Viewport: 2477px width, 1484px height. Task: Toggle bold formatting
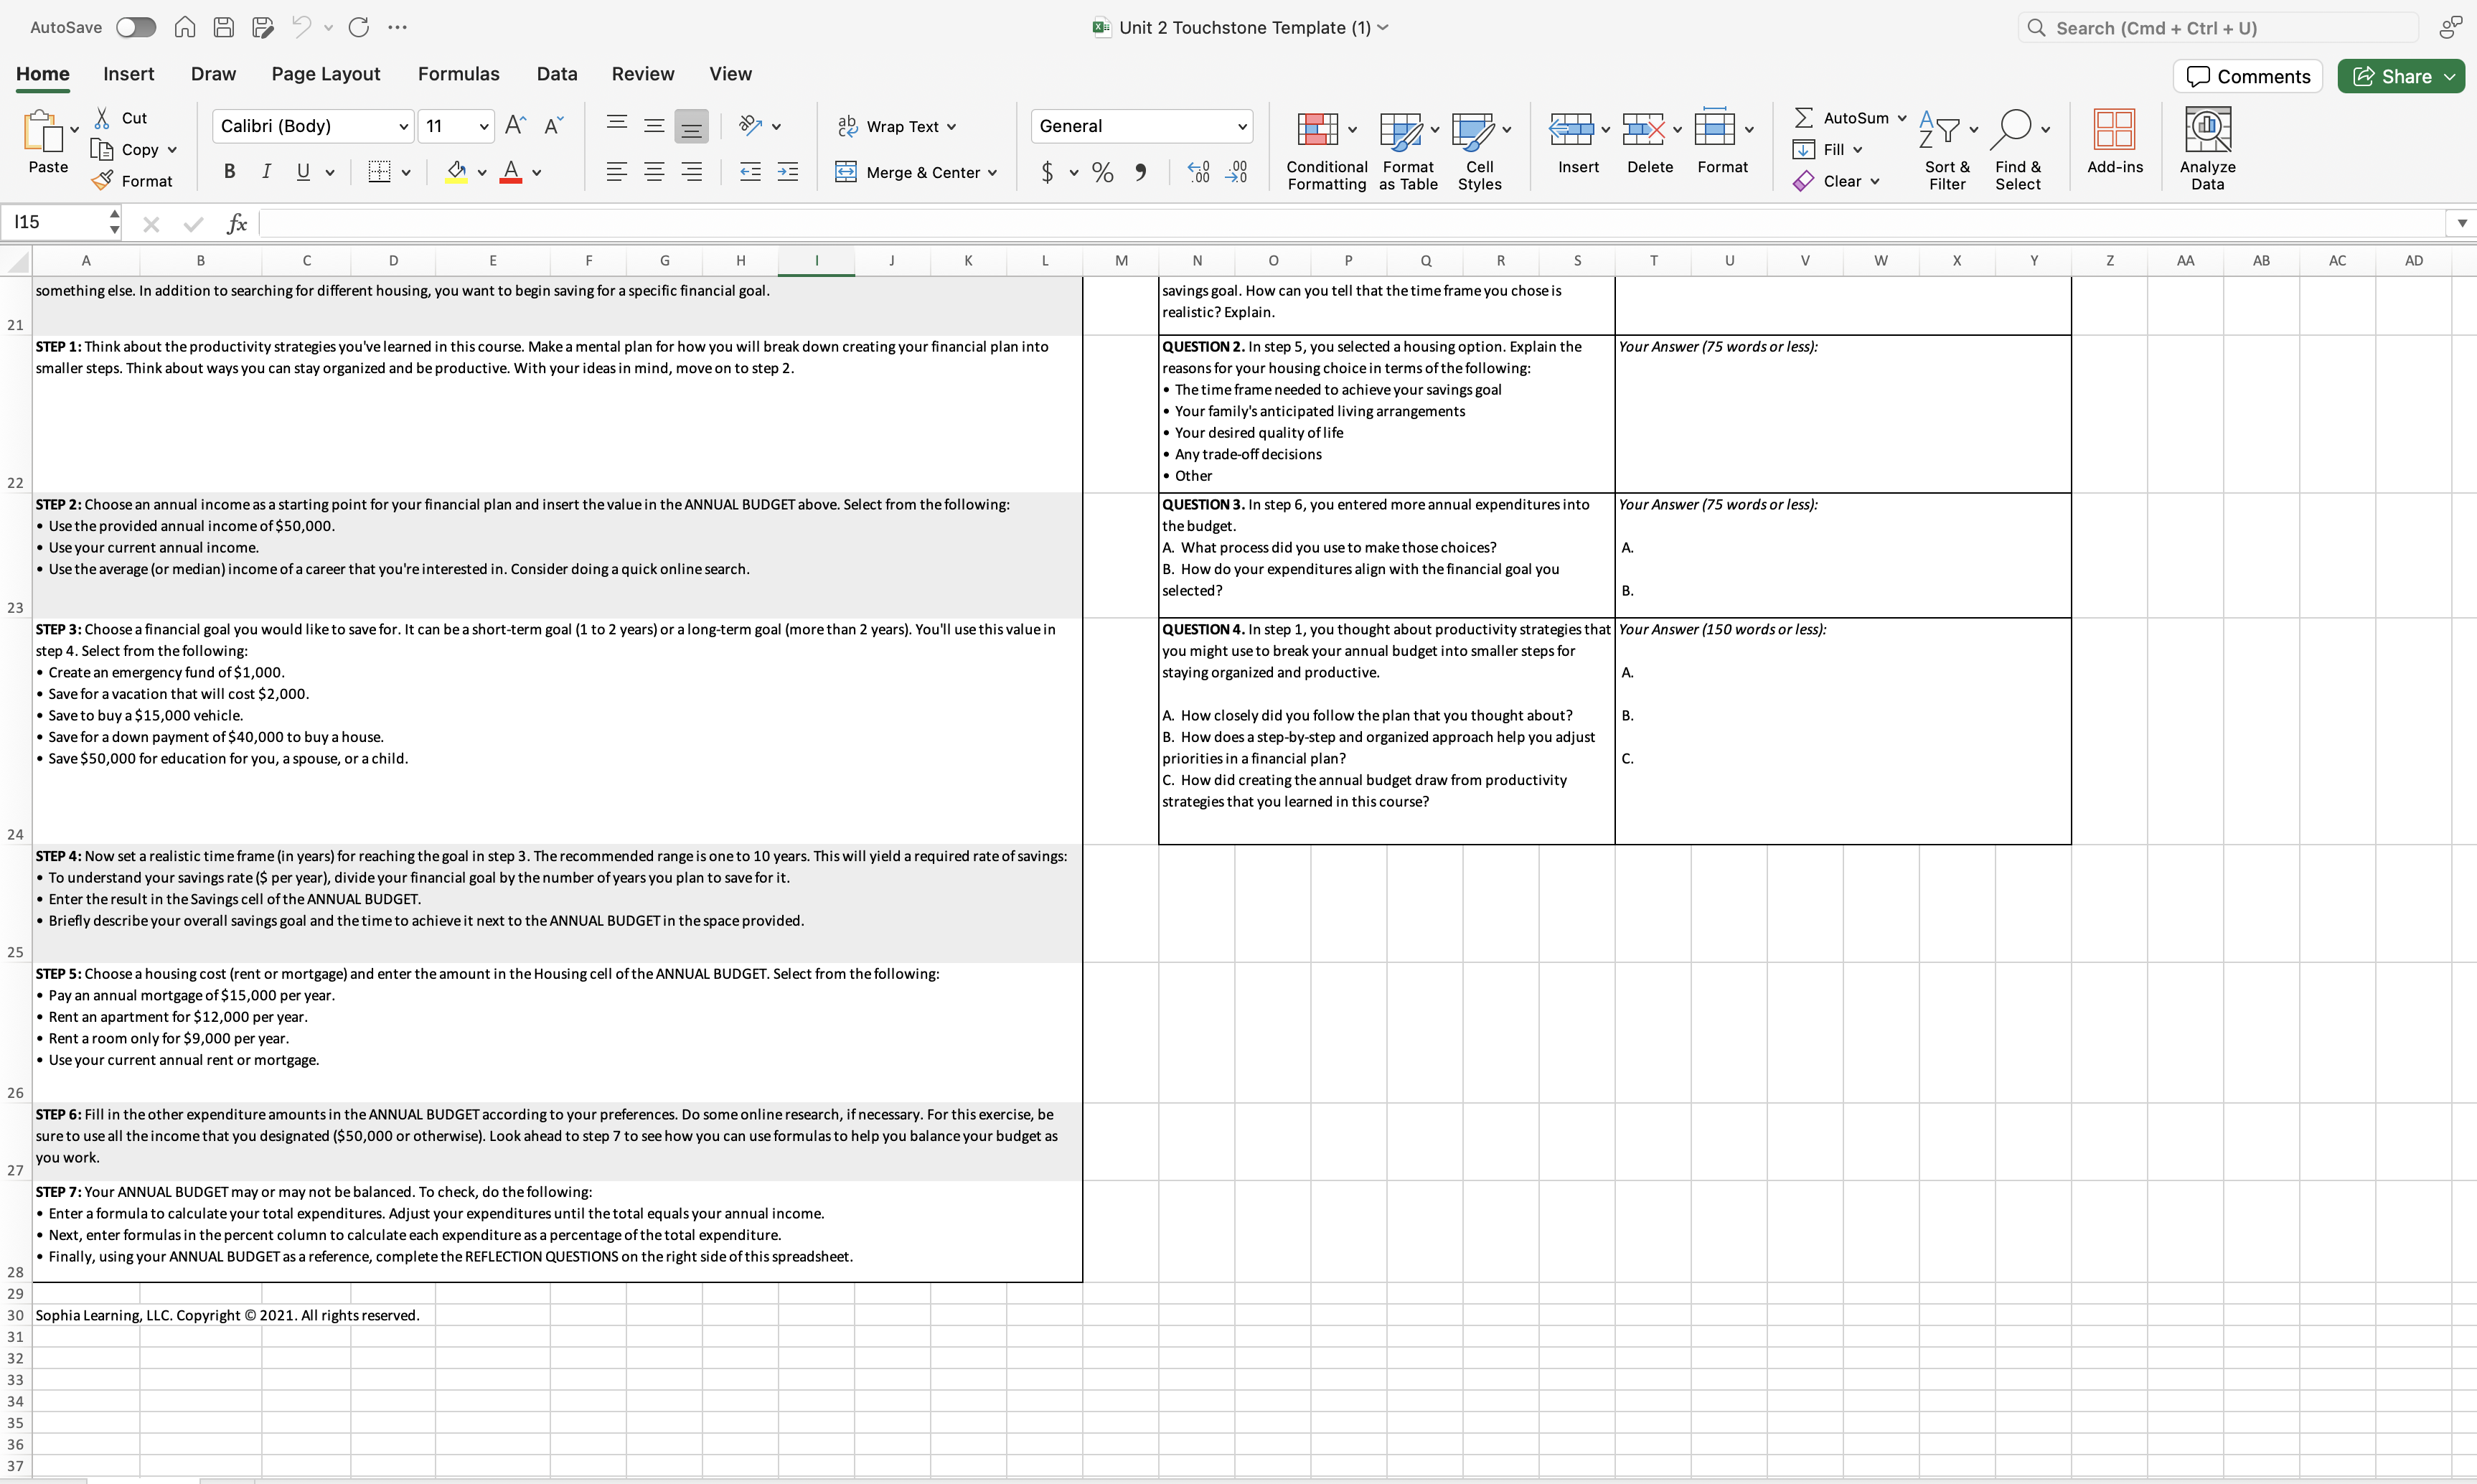click(230, 172)
